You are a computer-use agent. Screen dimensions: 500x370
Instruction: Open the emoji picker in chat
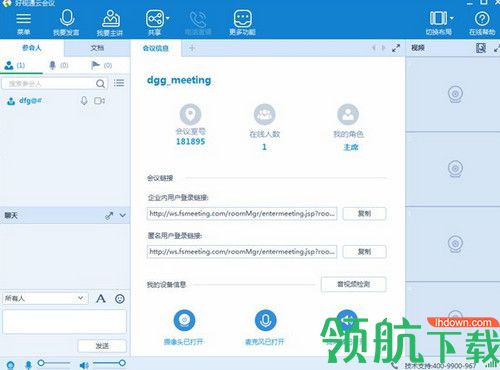click(x=120, y=299)
